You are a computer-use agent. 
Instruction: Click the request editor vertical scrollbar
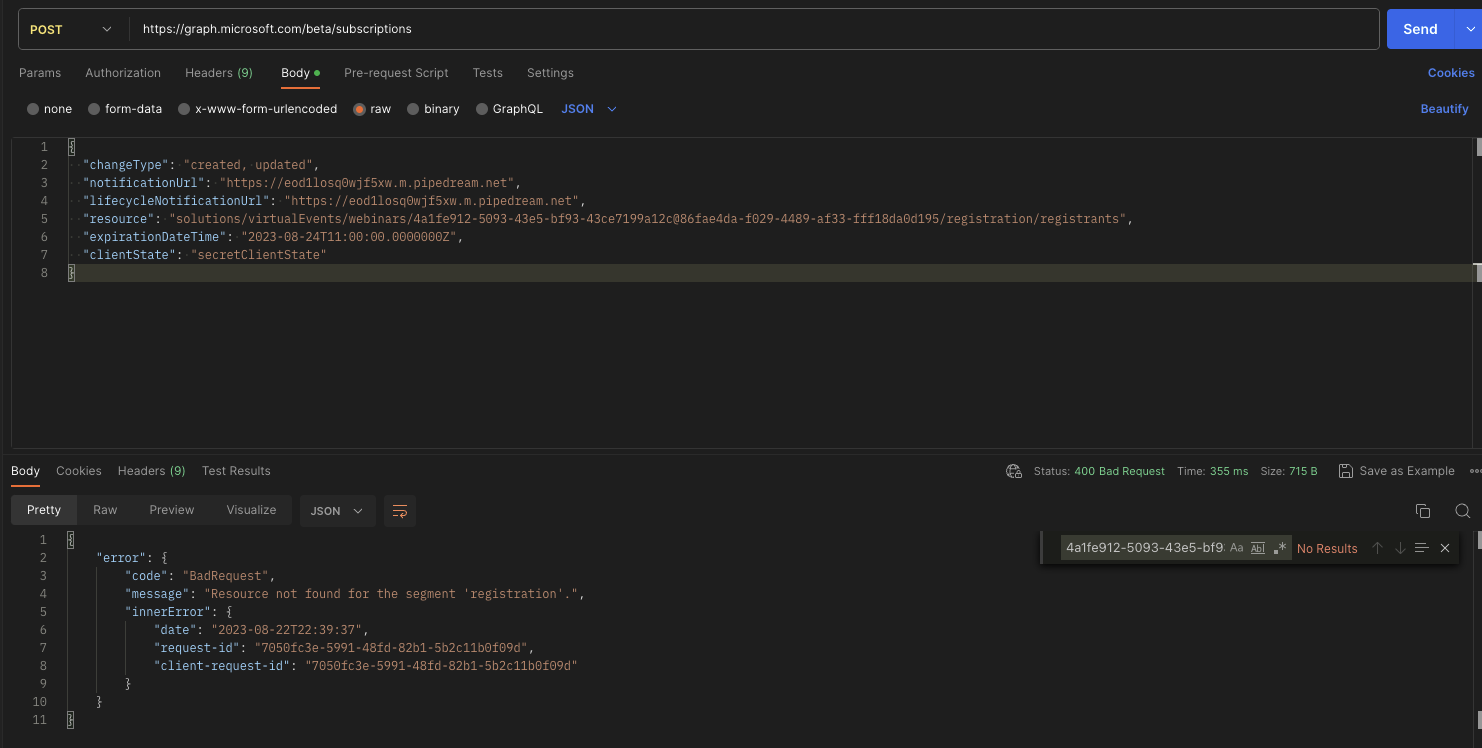pyautogui.click(x=1478, y=148)
